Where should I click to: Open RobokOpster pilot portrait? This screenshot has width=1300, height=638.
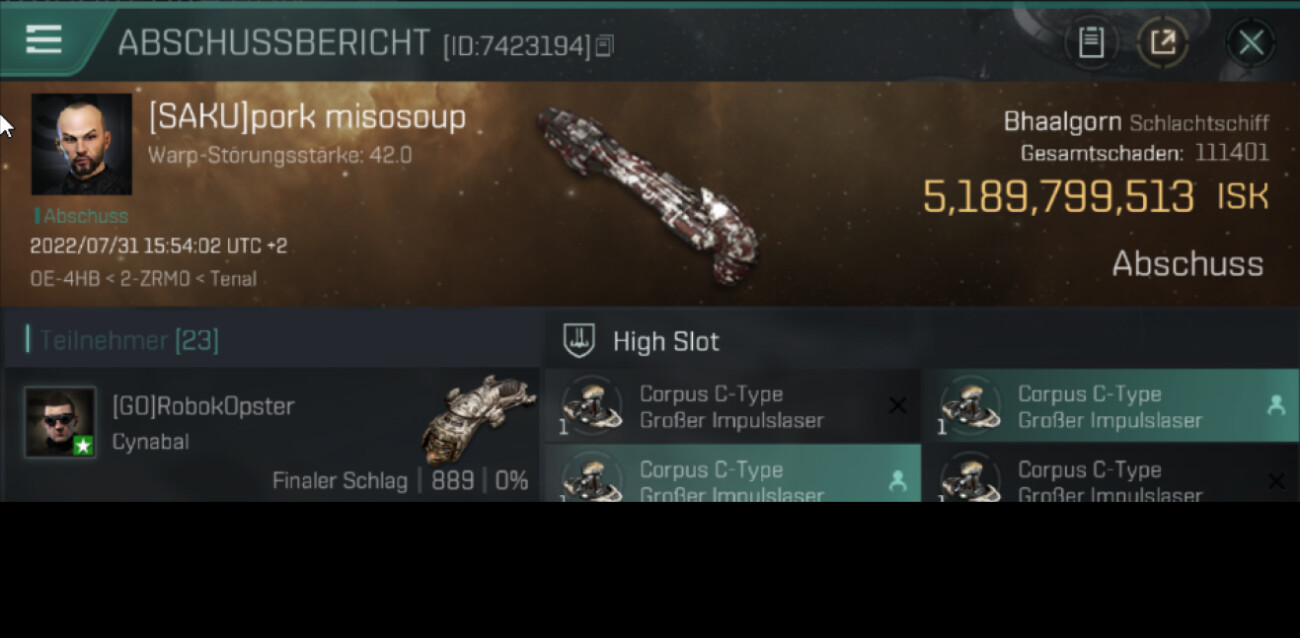click(x=60, y=423)
